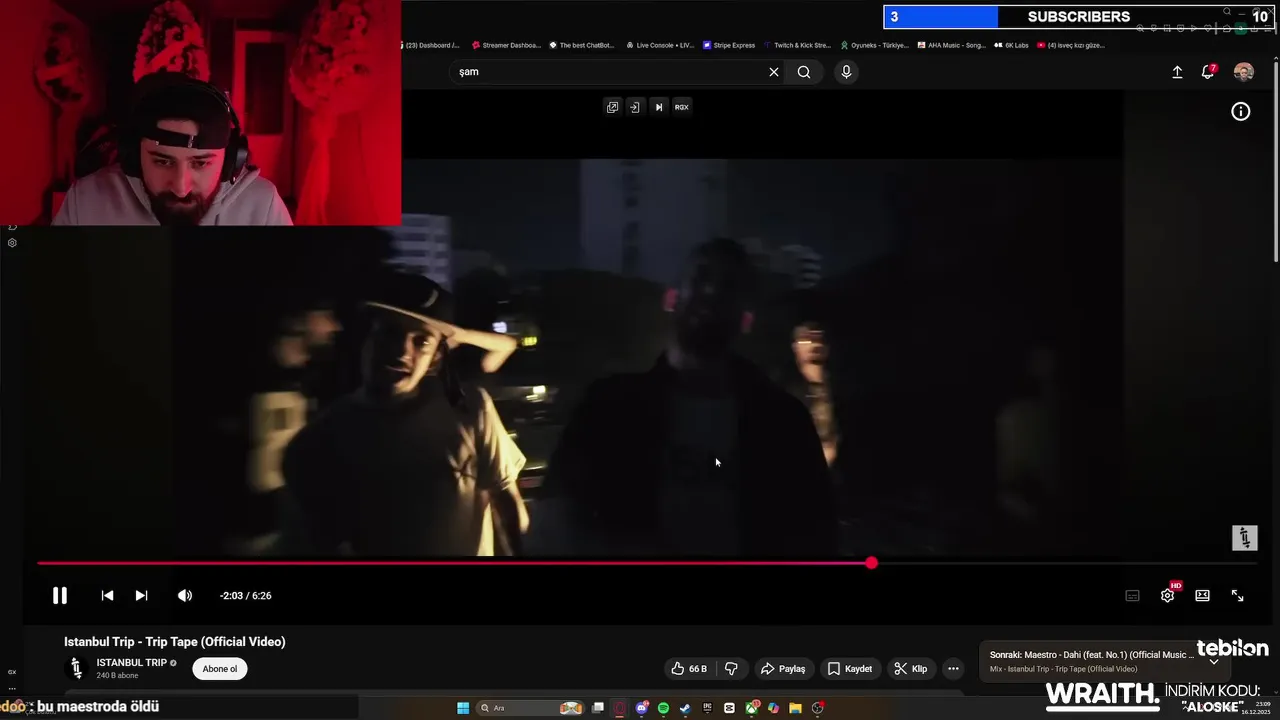Click the time display -2:03 / 6:26
1280x720 pixels.
pos(246,595)
